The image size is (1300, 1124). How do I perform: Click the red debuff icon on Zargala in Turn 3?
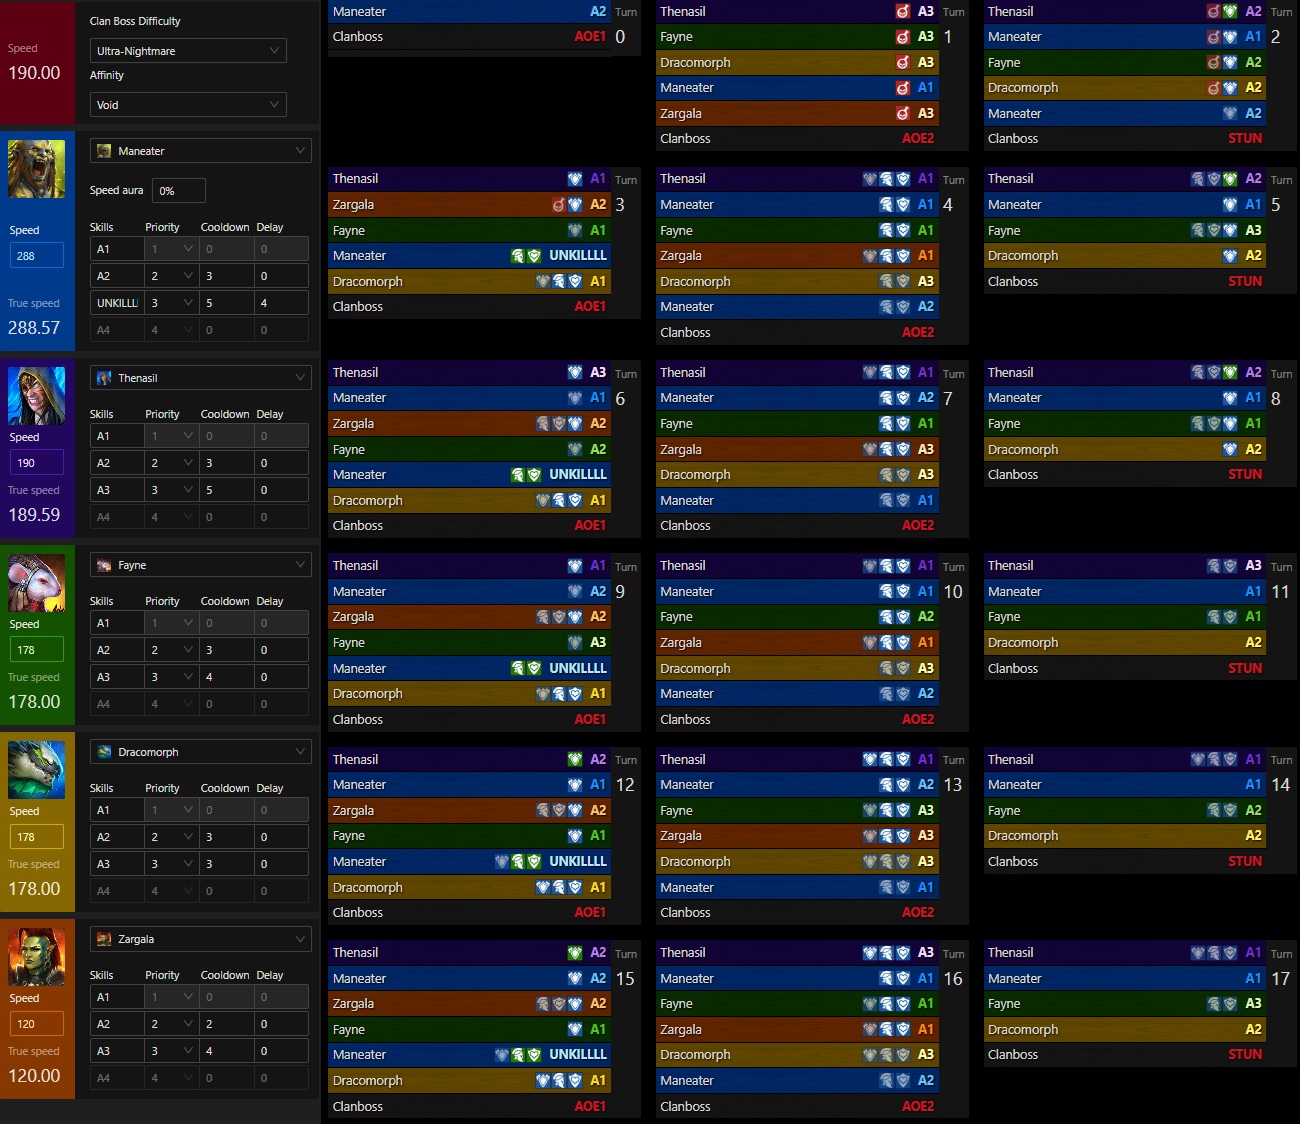point(559,205)
